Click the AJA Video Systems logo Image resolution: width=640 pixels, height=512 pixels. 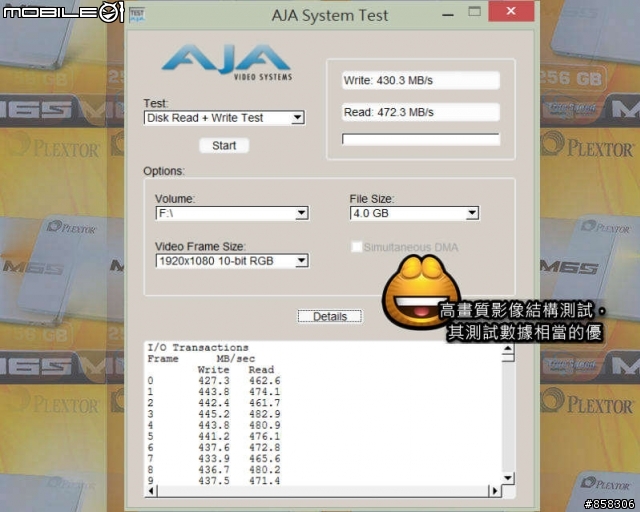click(x=227, y=62)
